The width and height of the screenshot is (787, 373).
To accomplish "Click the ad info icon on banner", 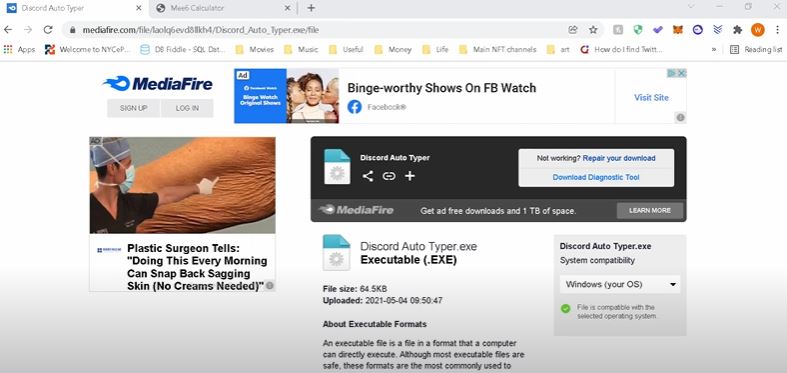I will 680,117.
